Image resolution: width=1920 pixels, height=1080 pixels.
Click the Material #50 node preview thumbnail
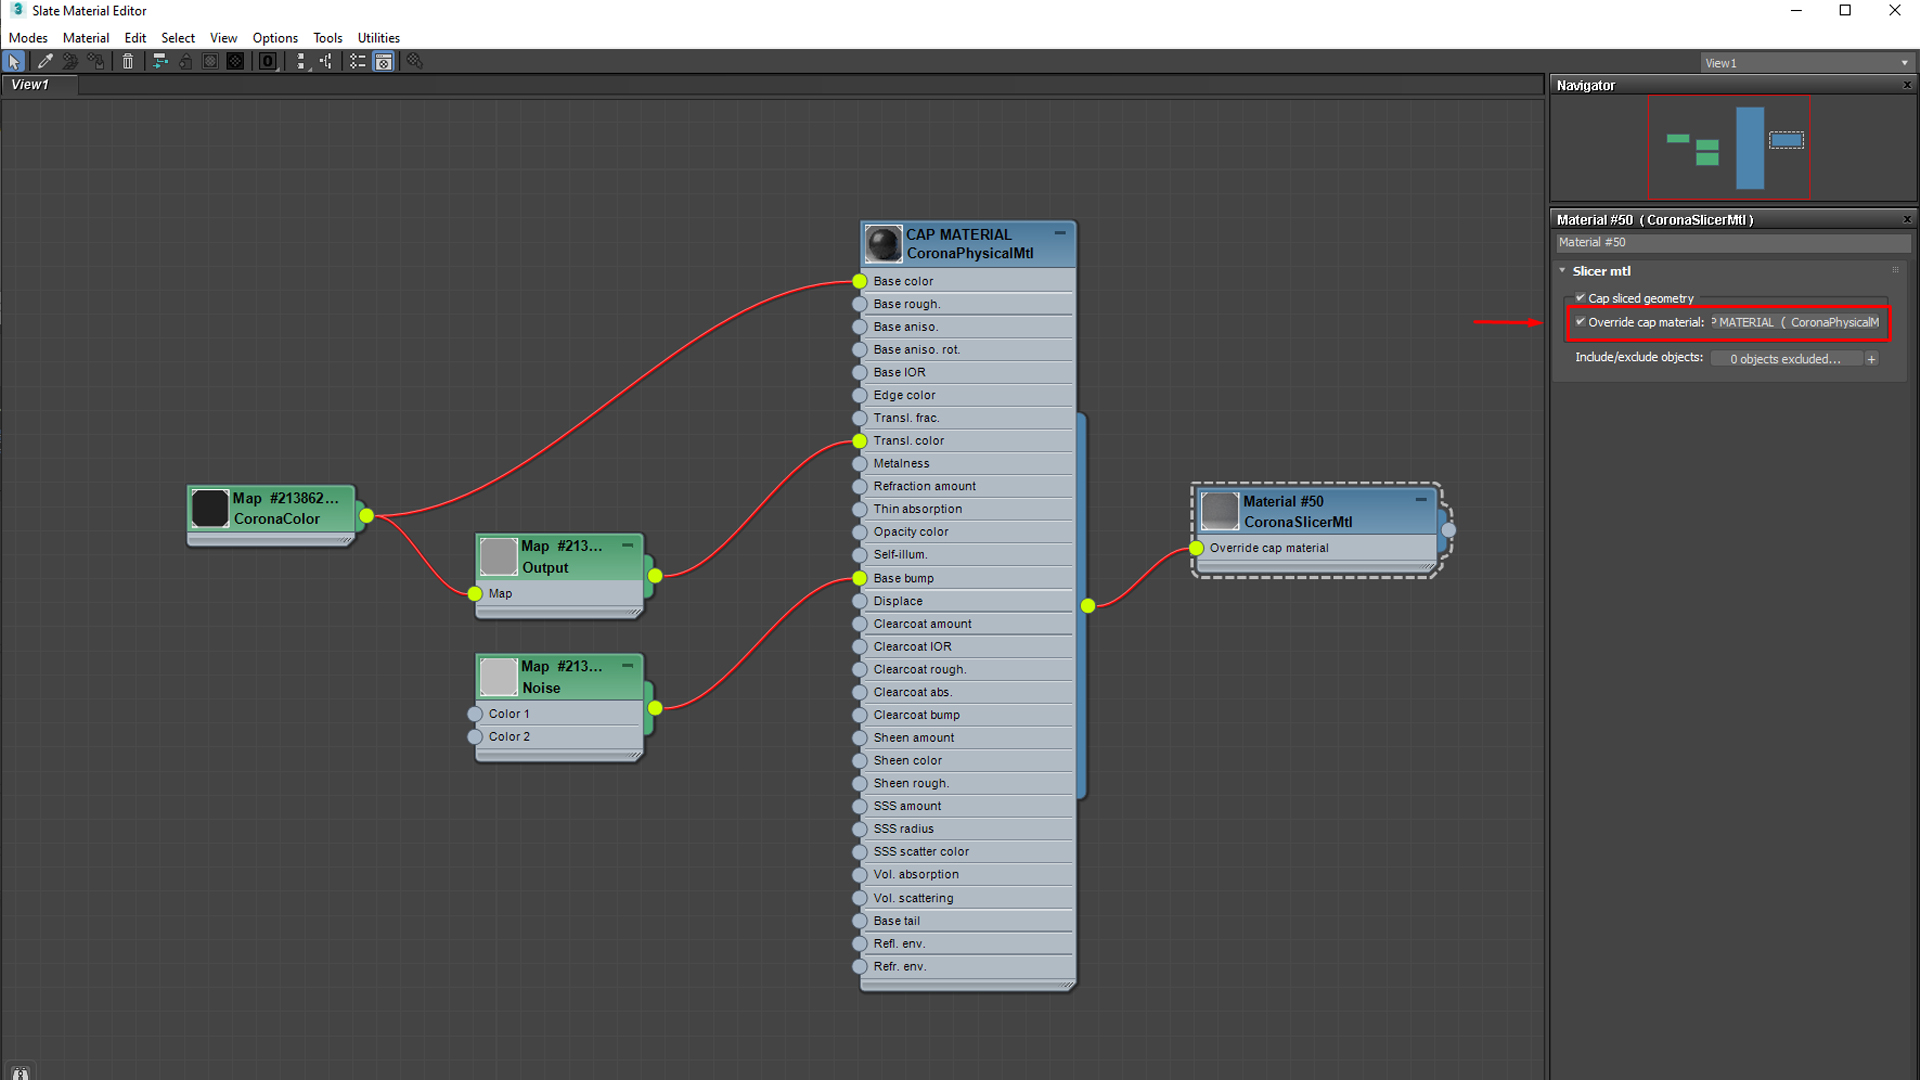tap(1220, 511)
